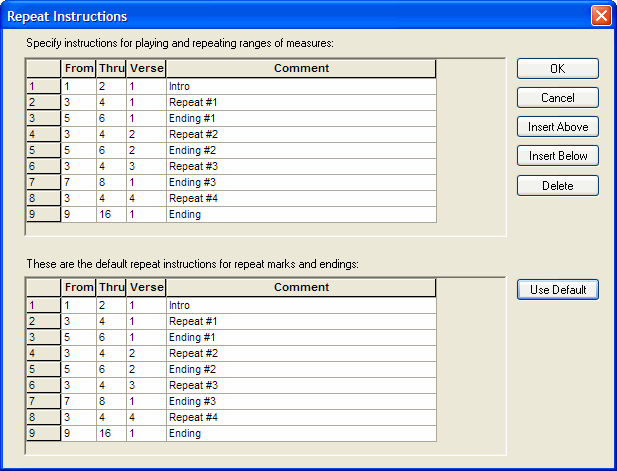
Task: Click From cell of row 7 in upper table
Action: (78, 183)
